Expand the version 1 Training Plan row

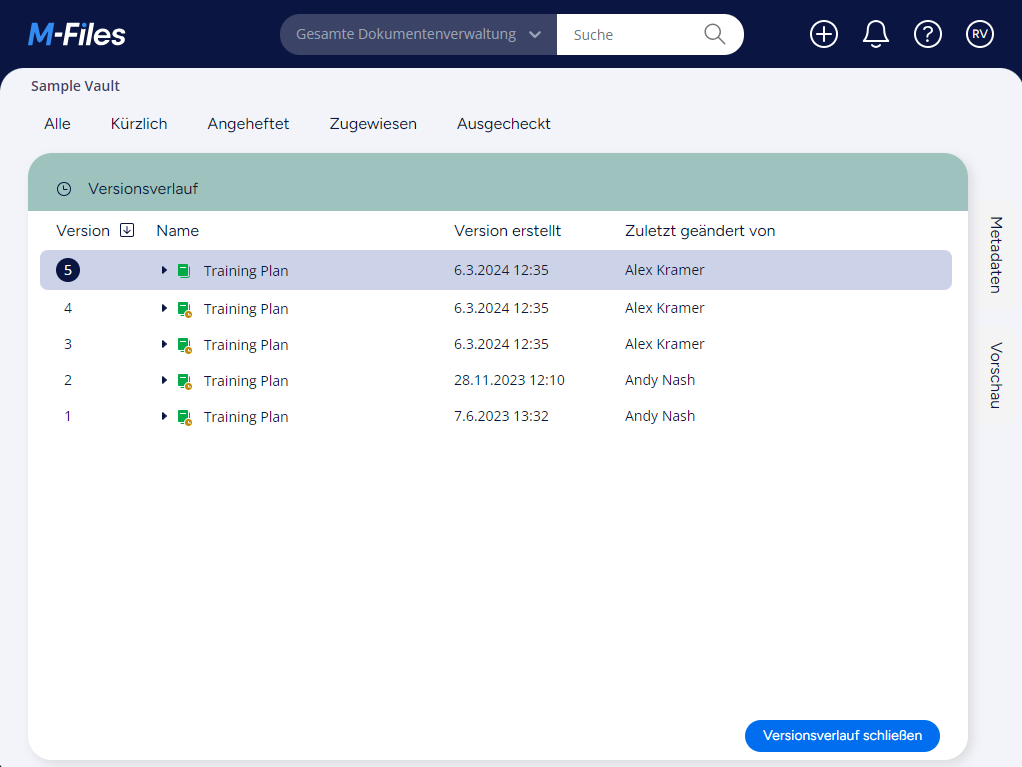[x=164, y=416]
